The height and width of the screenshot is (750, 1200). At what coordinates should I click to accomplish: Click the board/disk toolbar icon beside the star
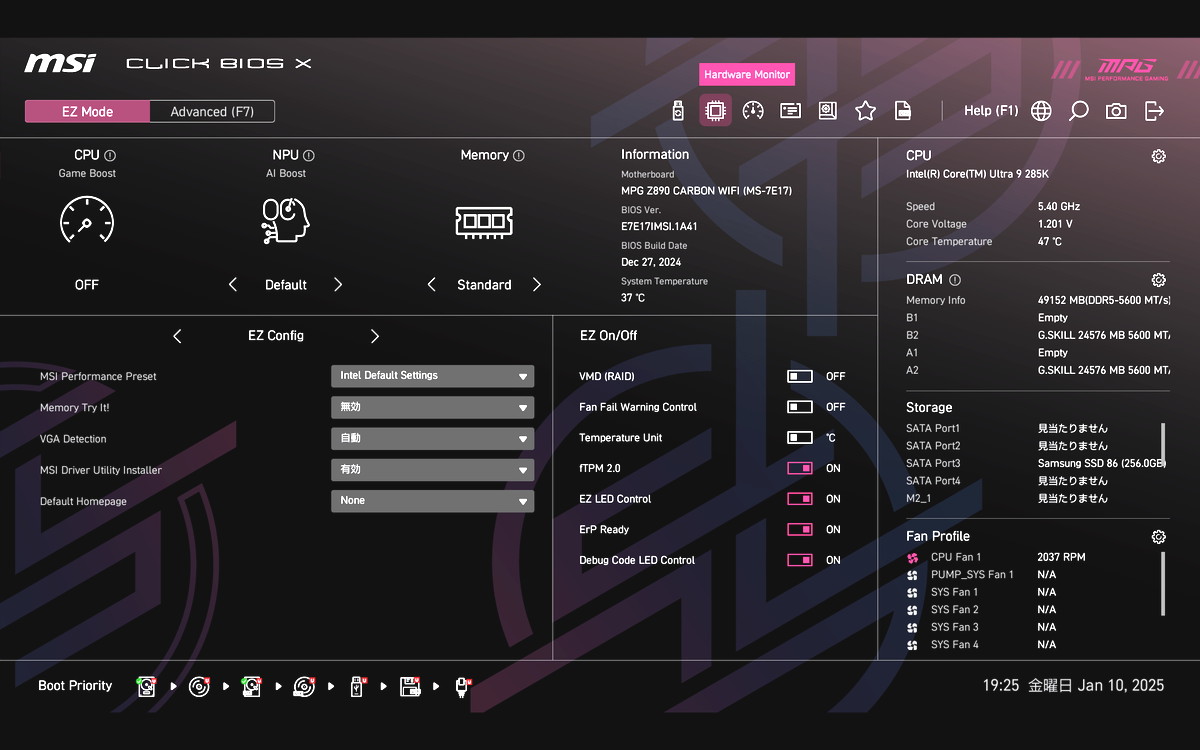click(x=828, y=111)
